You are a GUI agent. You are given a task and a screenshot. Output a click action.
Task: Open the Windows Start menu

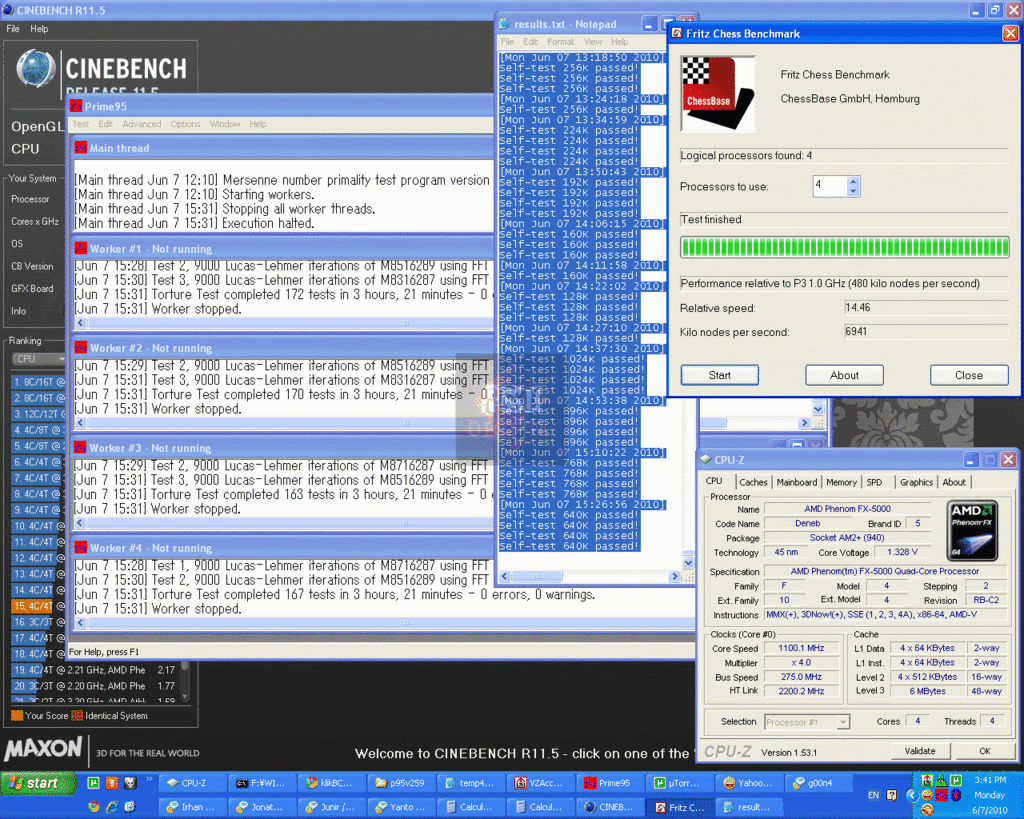point(39,783)
